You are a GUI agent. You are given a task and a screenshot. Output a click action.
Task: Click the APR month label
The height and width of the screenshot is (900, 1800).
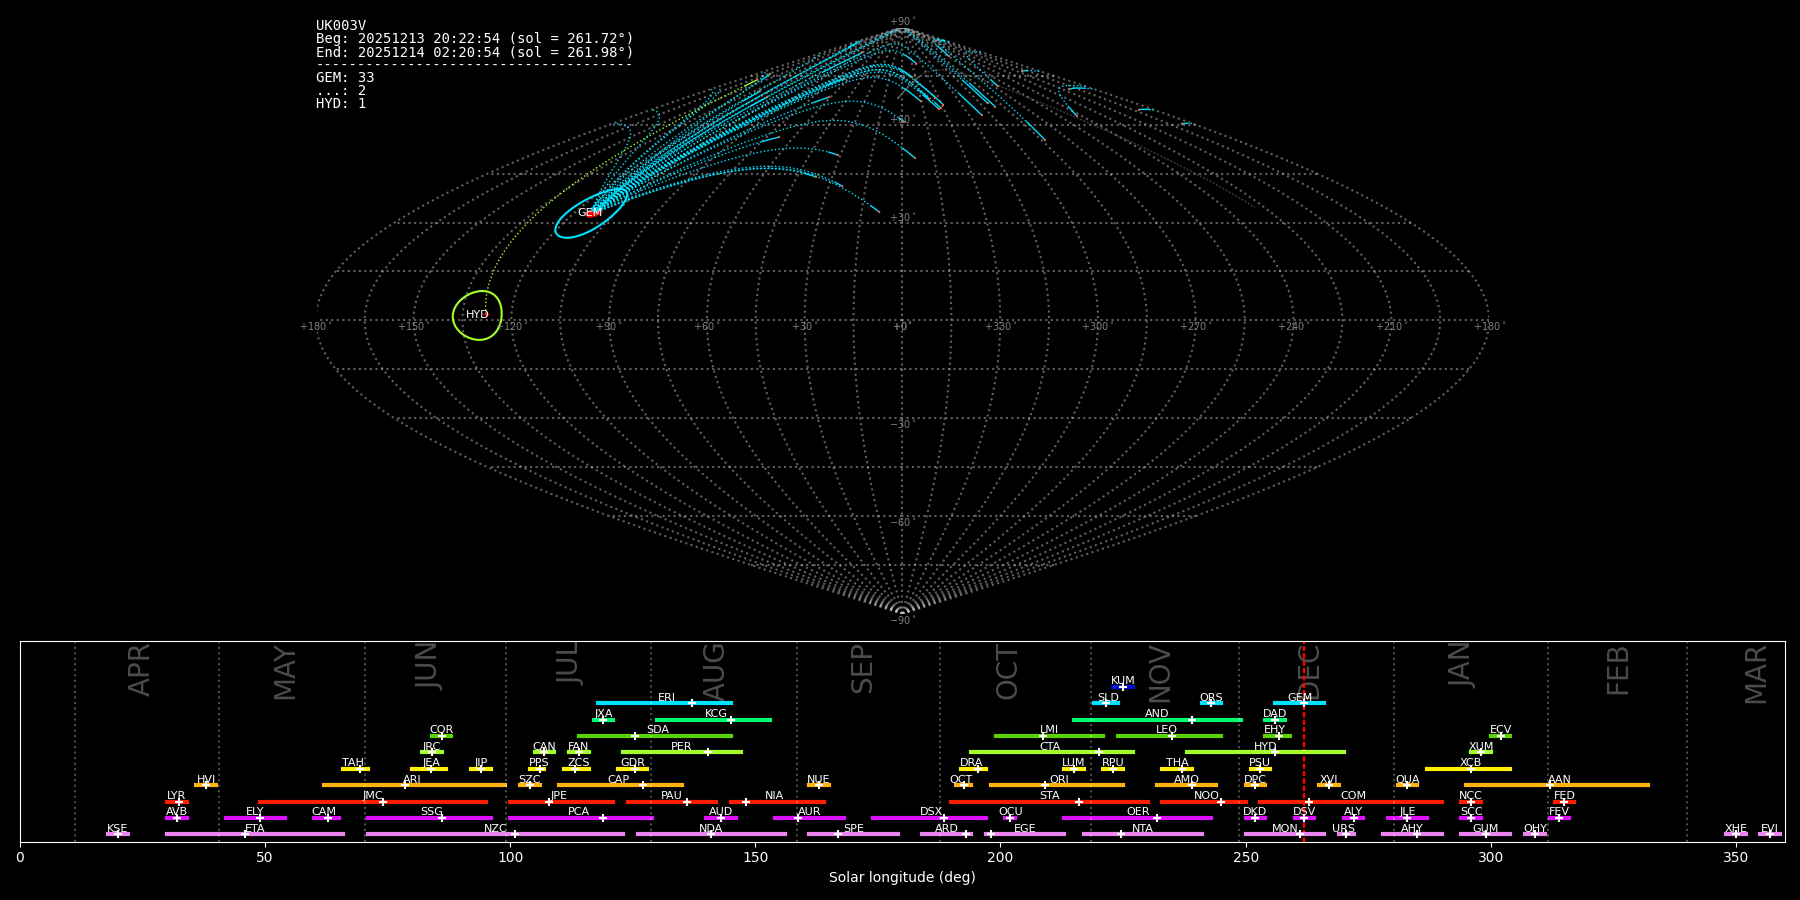coord(140,670)
